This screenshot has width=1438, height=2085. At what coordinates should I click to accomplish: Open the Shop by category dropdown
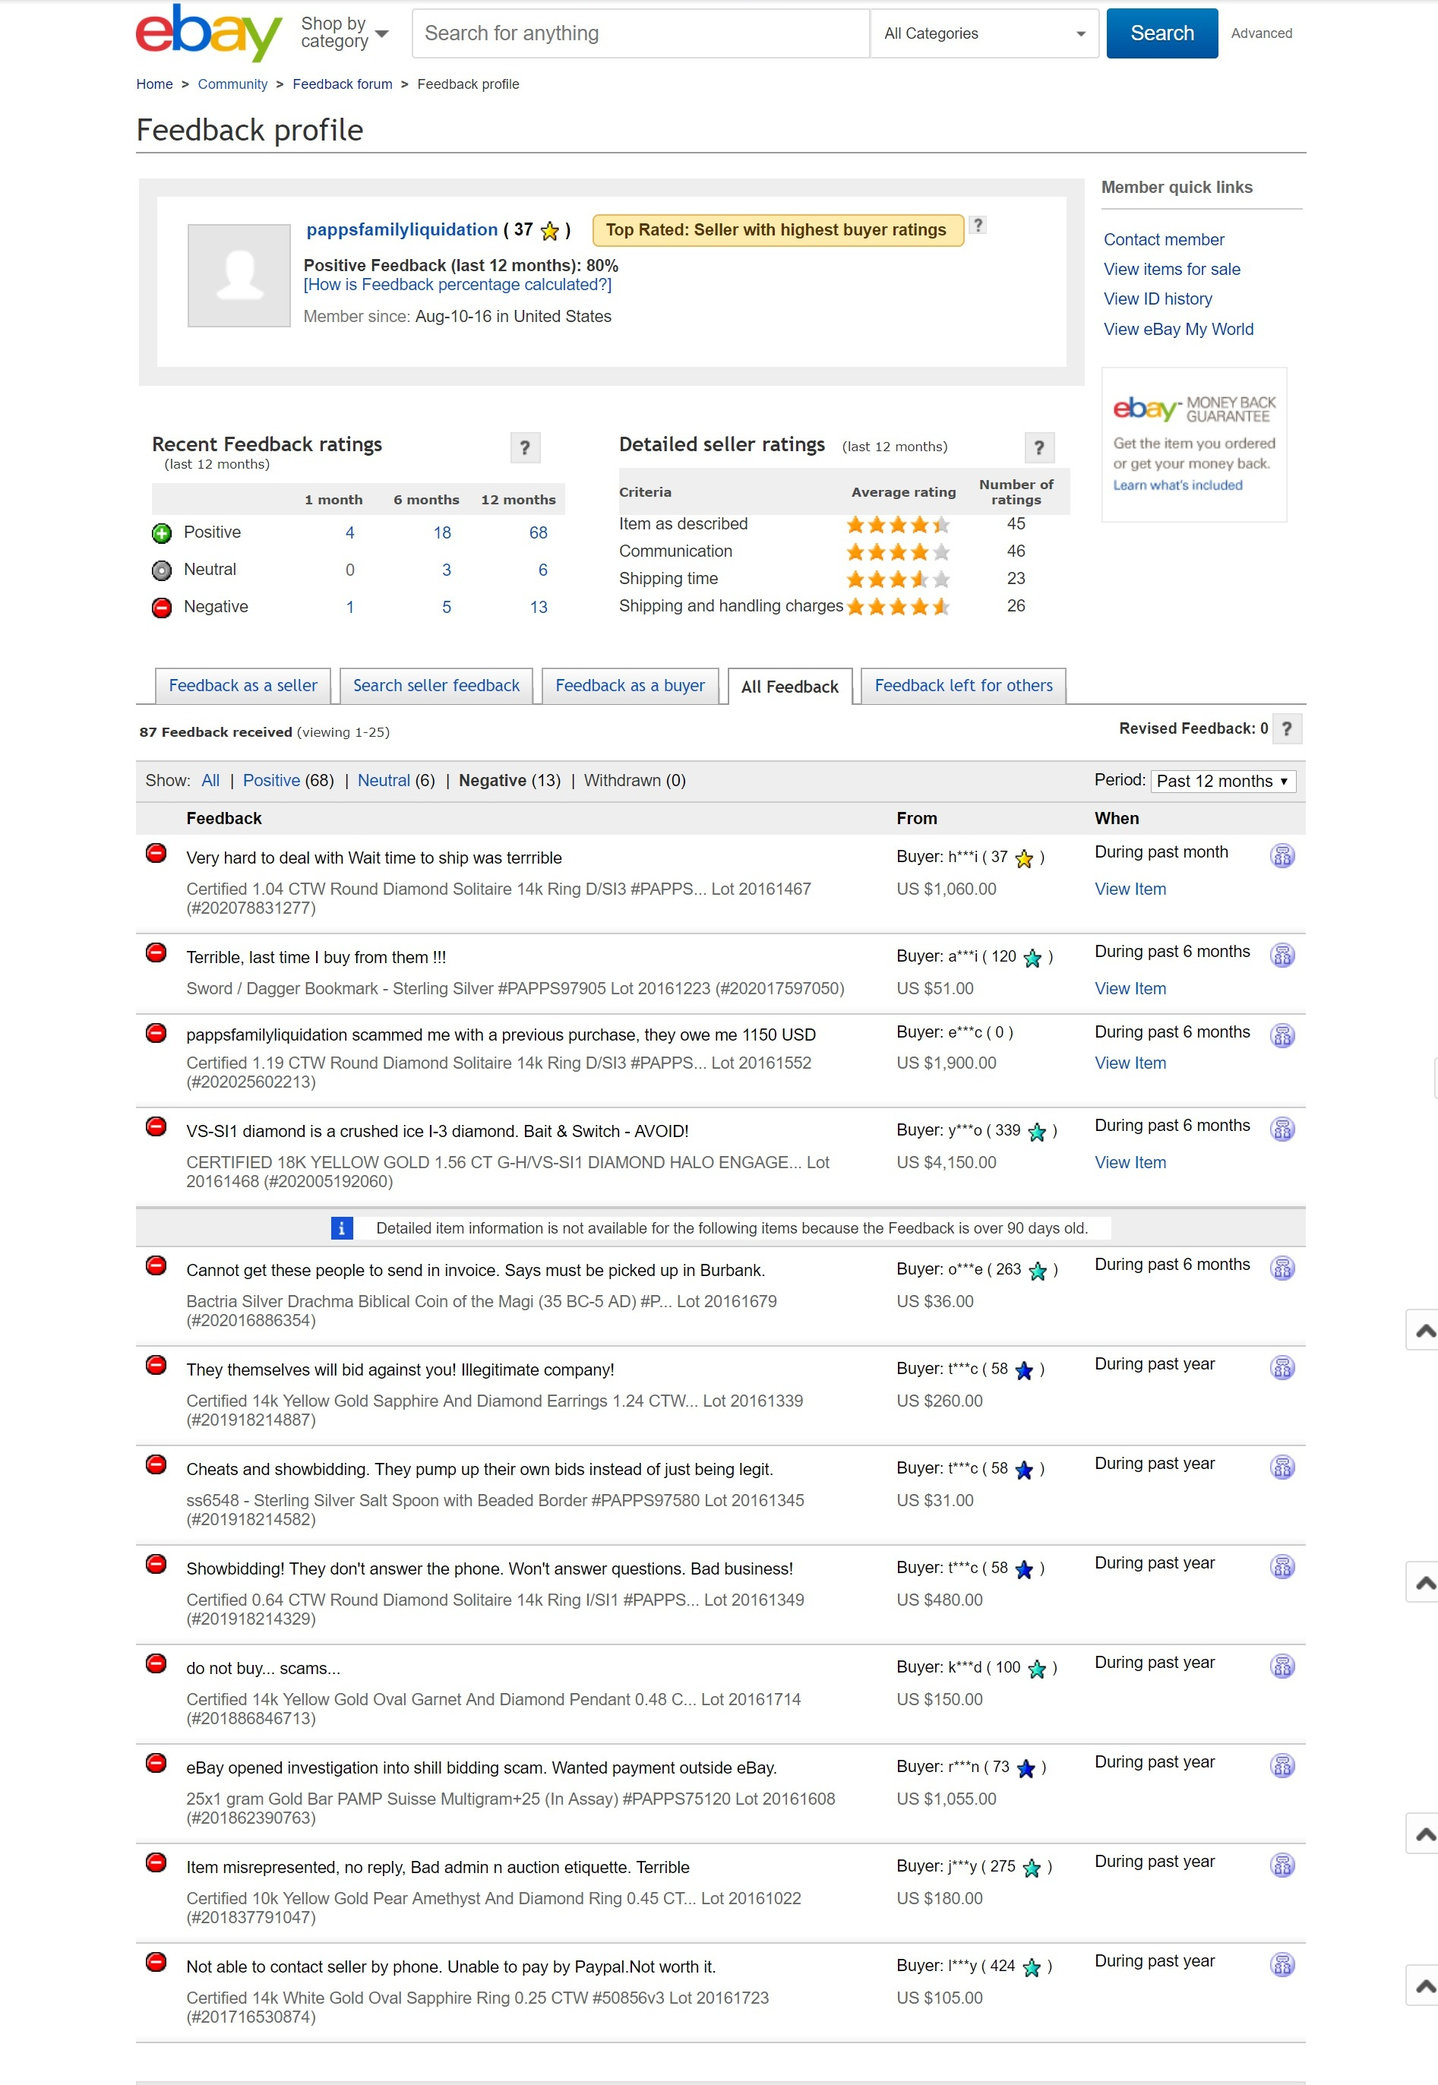[344, 33]
